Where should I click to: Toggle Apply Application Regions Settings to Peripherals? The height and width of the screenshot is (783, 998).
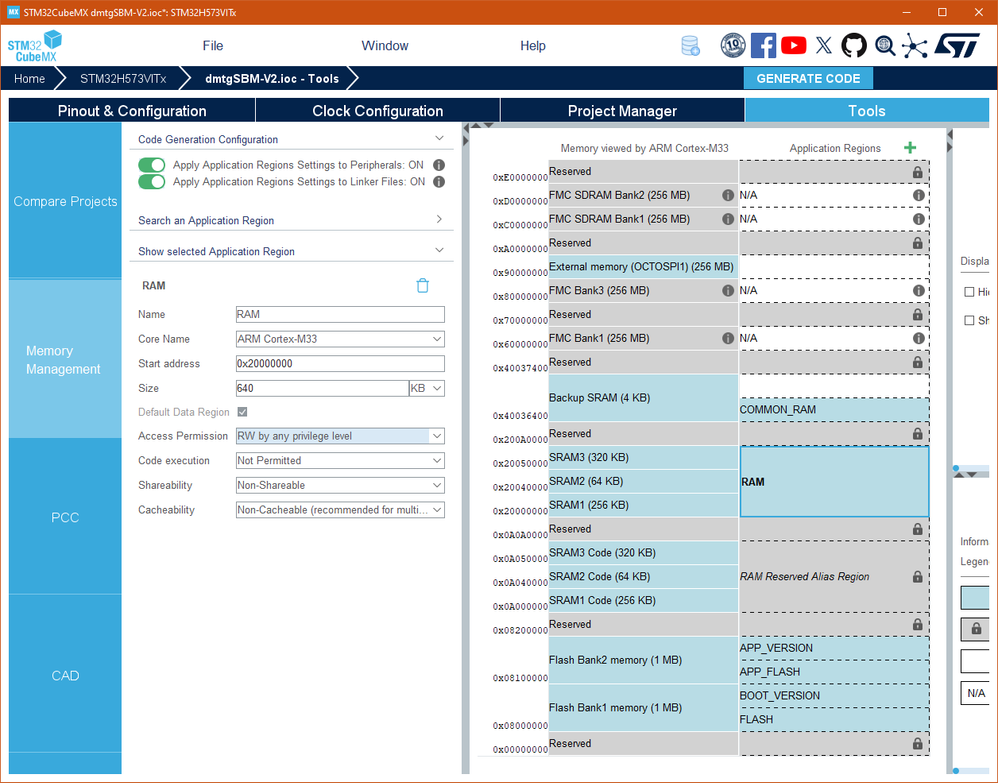coord(151,165)
